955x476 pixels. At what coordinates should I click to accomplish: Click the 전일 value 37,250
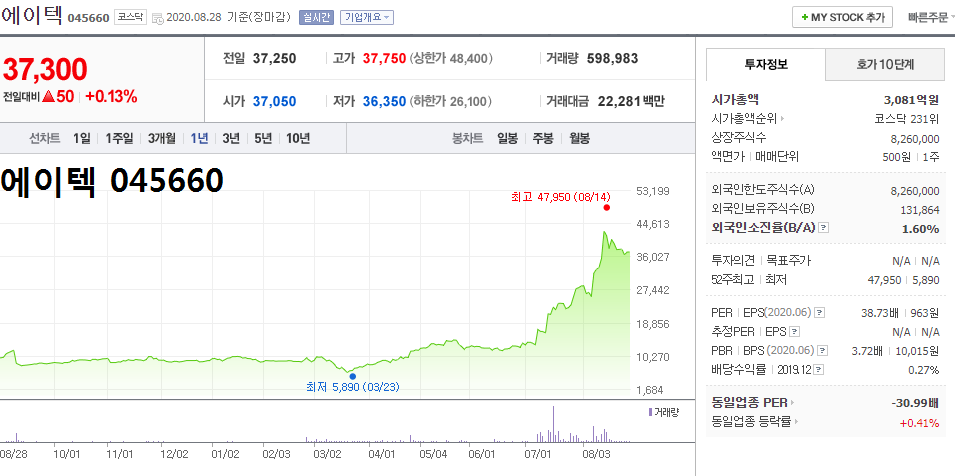click(274, 58)
